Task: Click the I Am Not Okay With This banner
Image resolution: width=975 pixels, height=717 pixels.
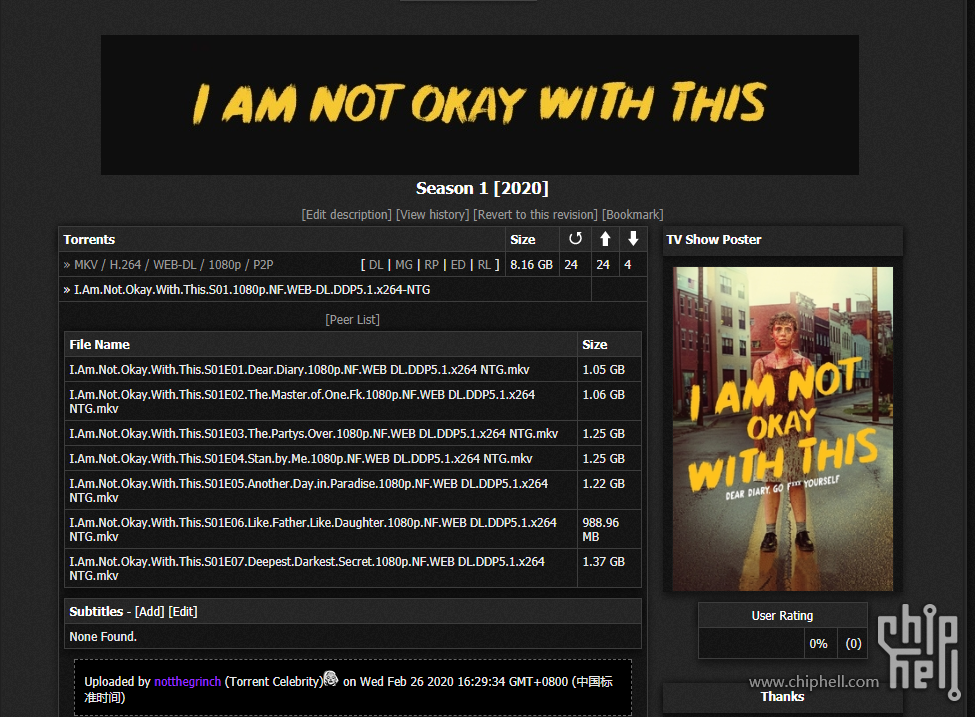Action: pyautogui.click(x=480, y=104)
